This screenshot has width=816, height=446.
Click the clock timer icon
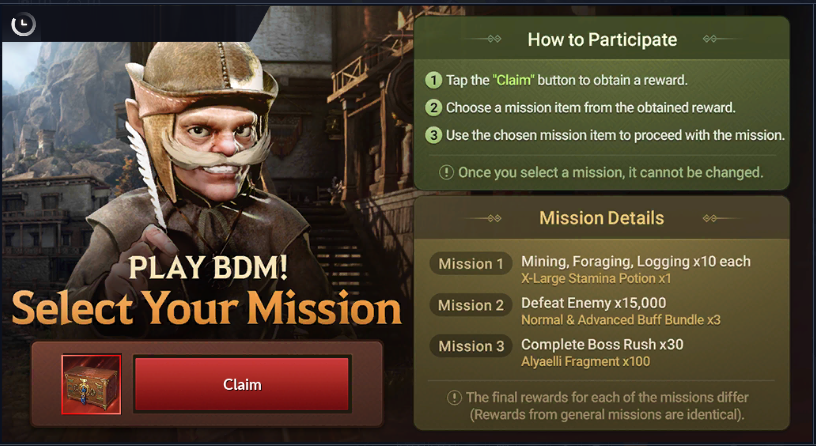coord(23,24)
